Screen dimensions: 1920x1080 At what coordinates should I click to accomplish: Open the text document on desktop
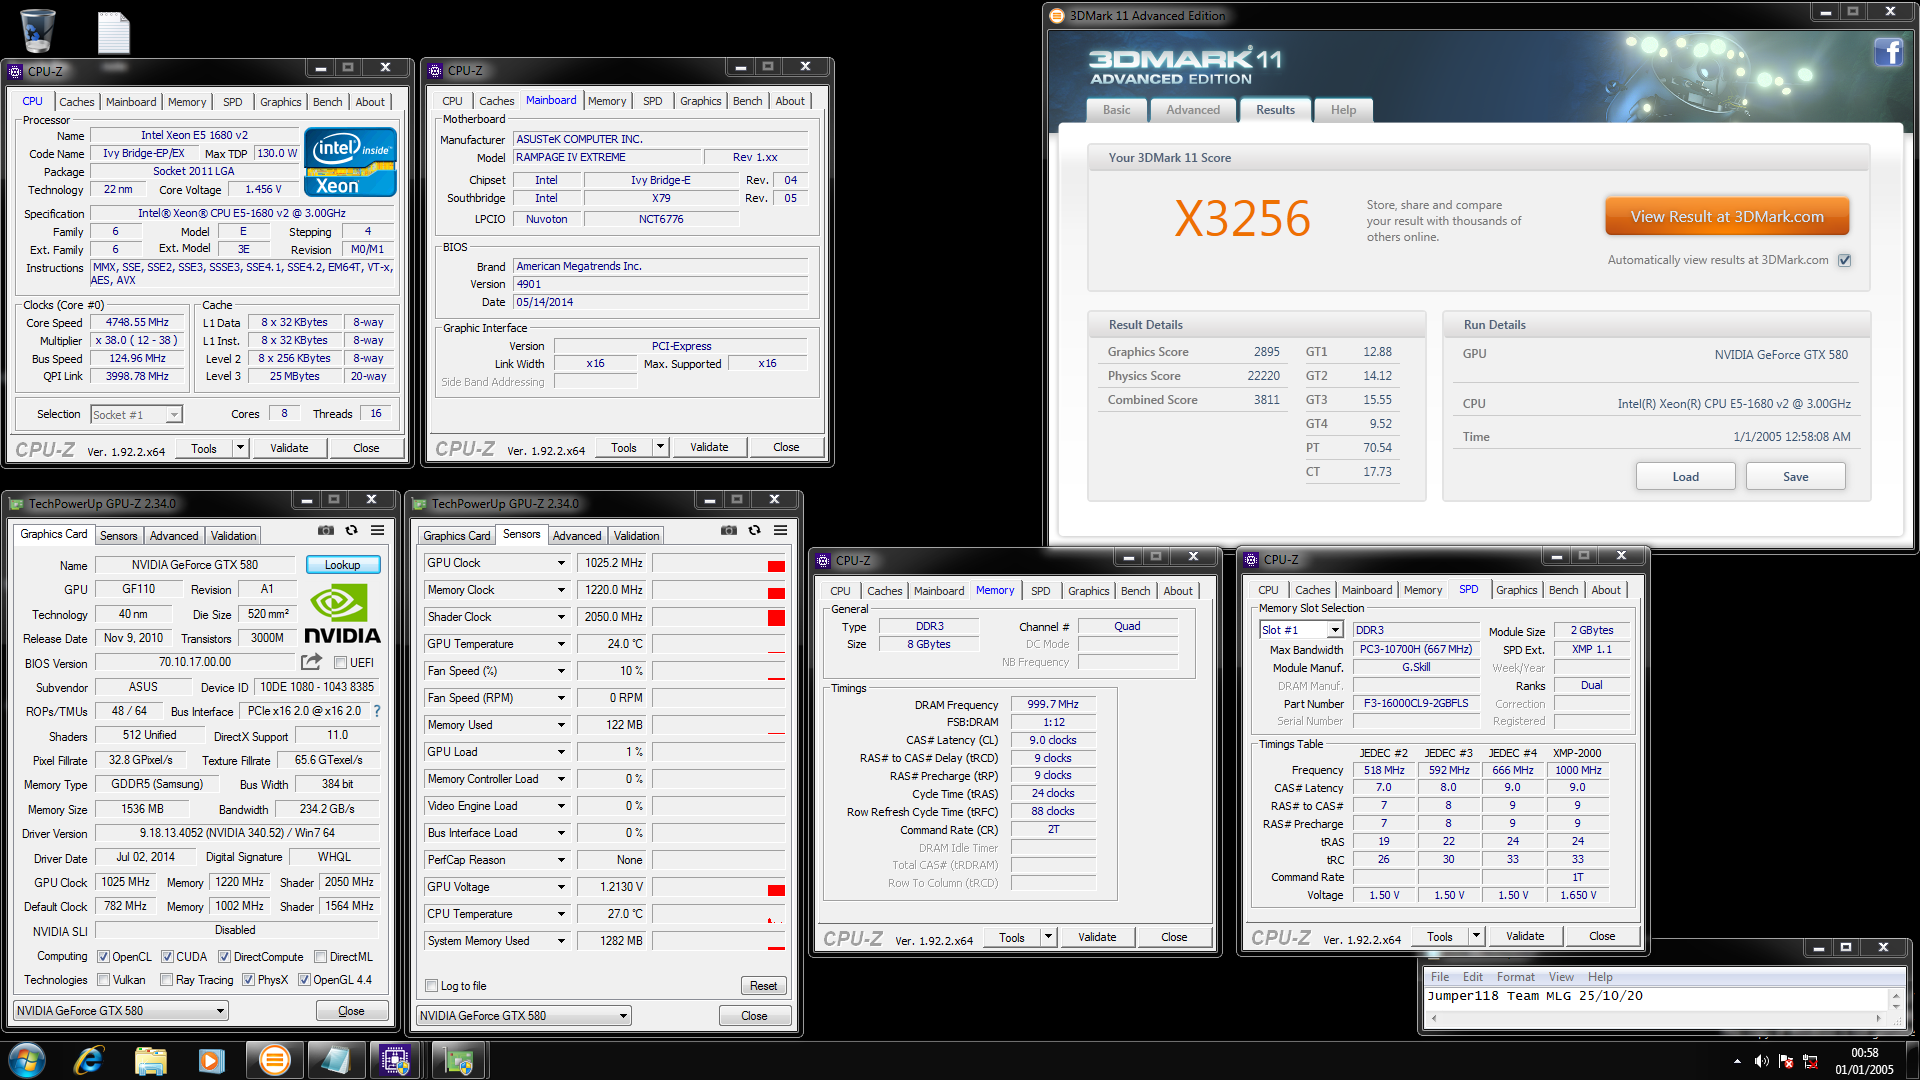114,32
